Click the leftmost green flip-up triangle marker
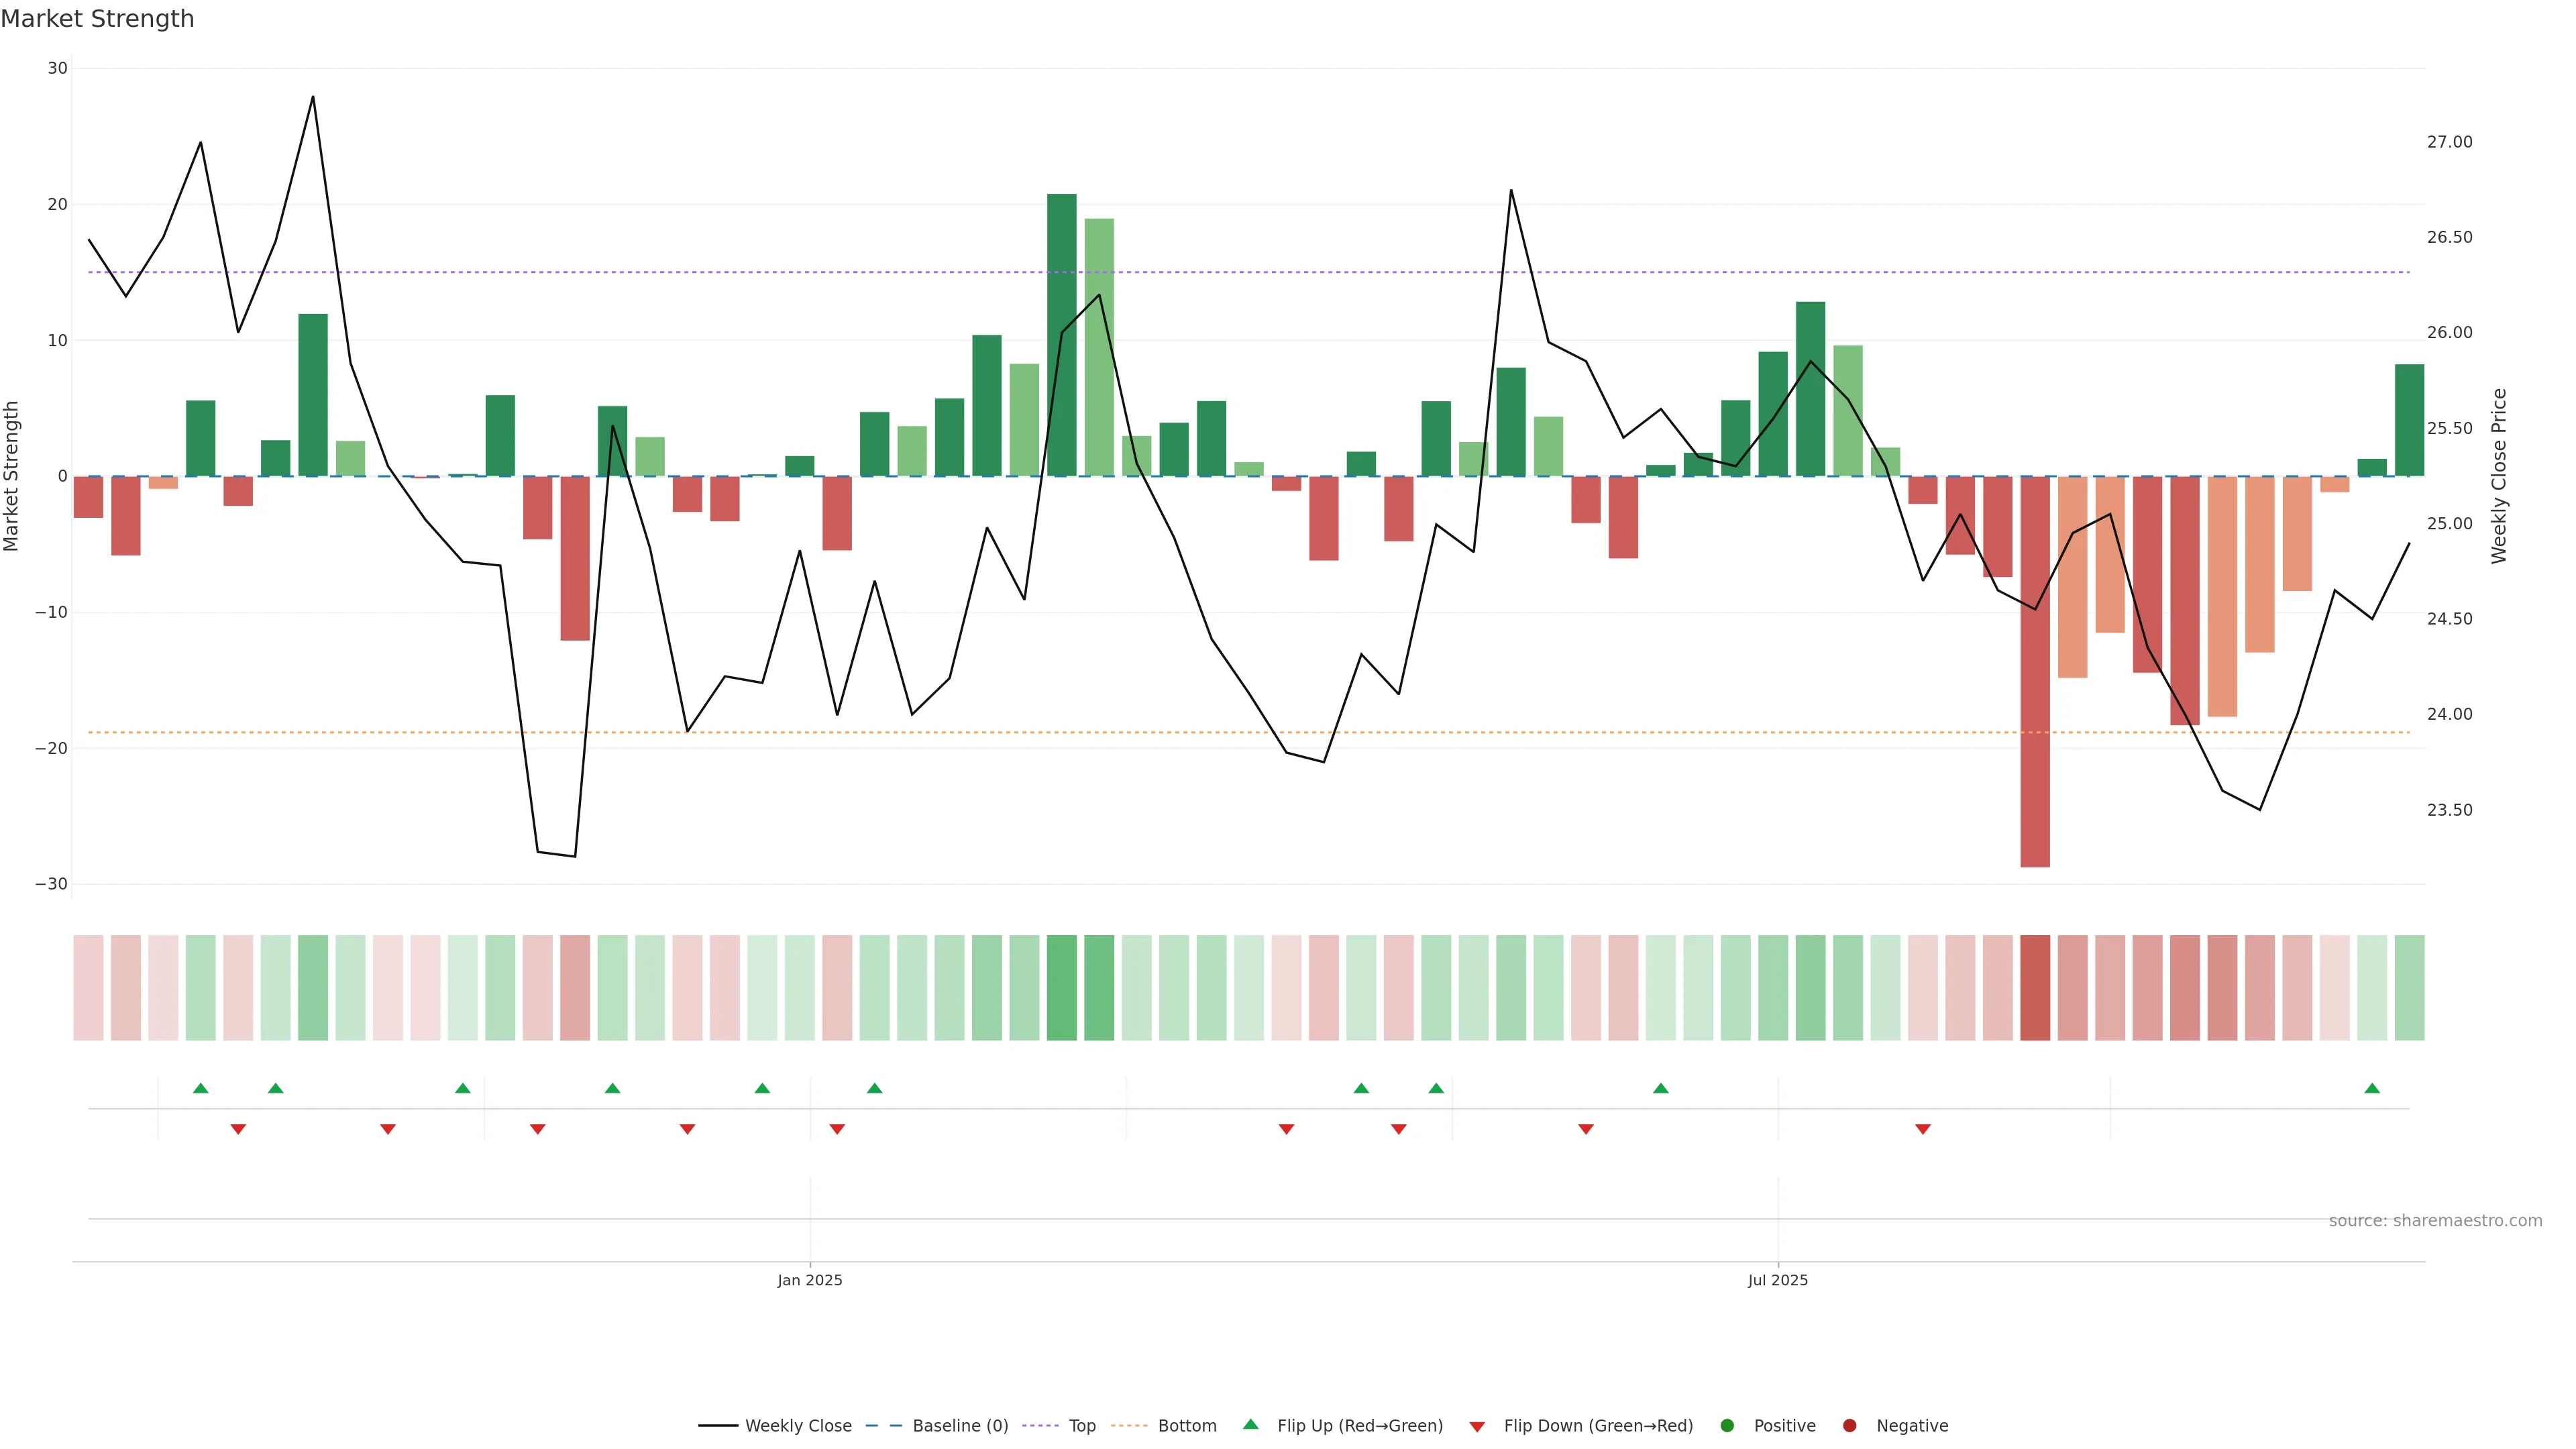 click(x=201, y=1088)
